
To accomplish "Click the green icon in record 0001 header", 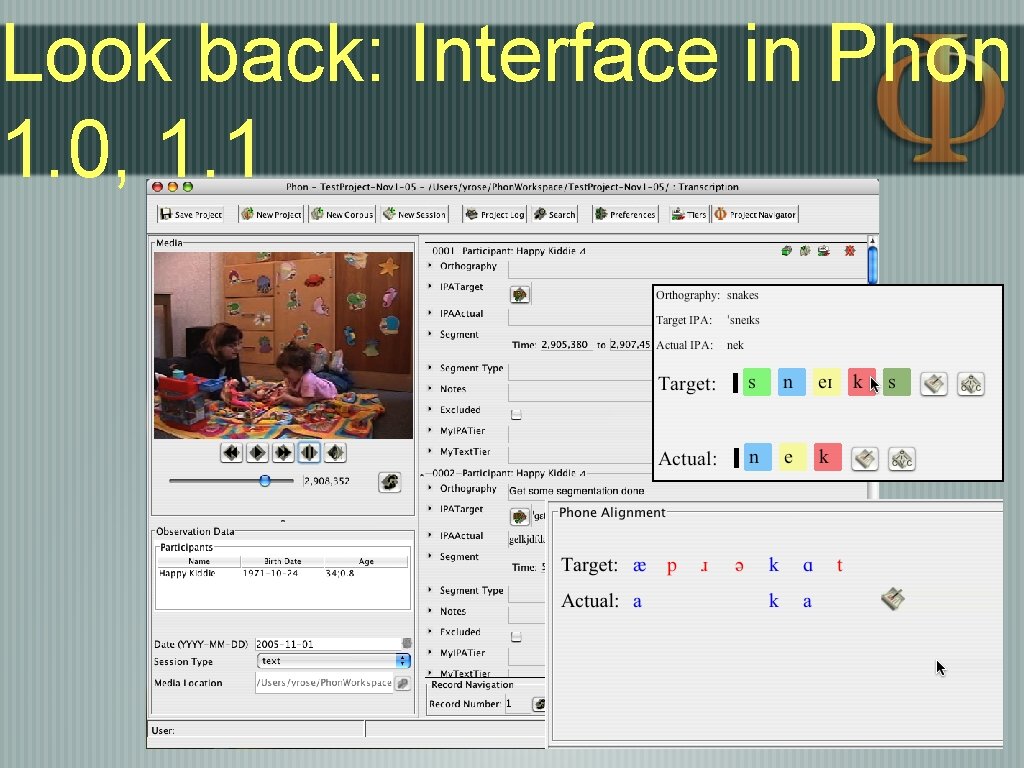I will (x=787, y=251).
